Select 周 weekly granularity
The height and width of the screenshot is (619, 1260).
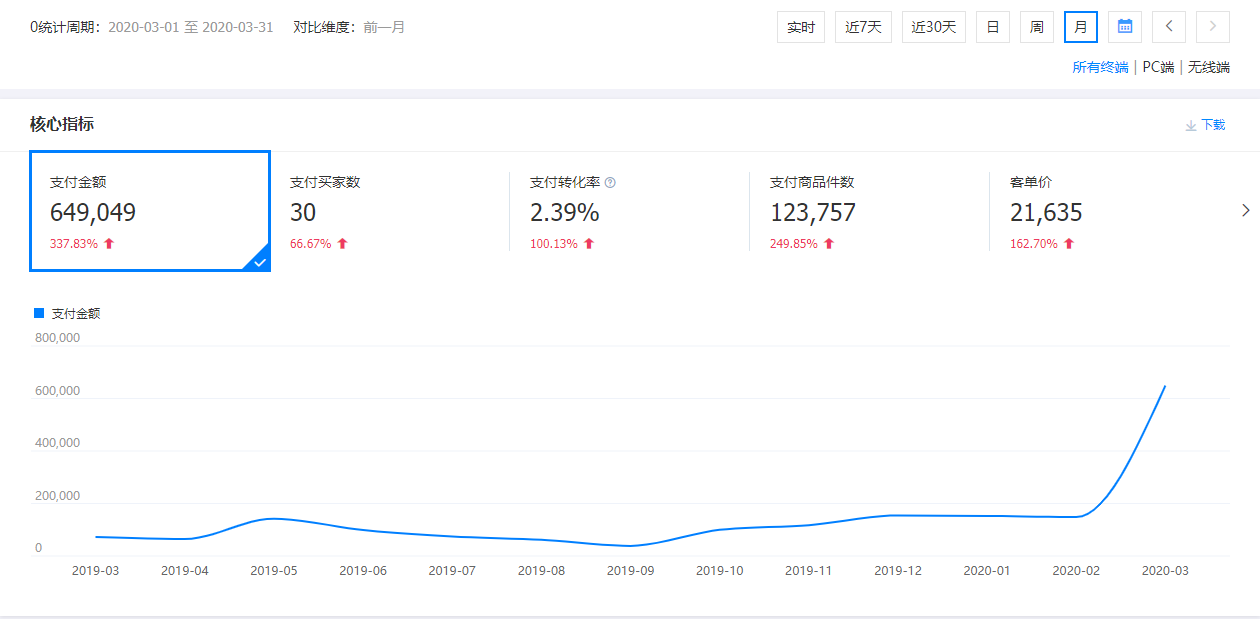click(1037, 27)
